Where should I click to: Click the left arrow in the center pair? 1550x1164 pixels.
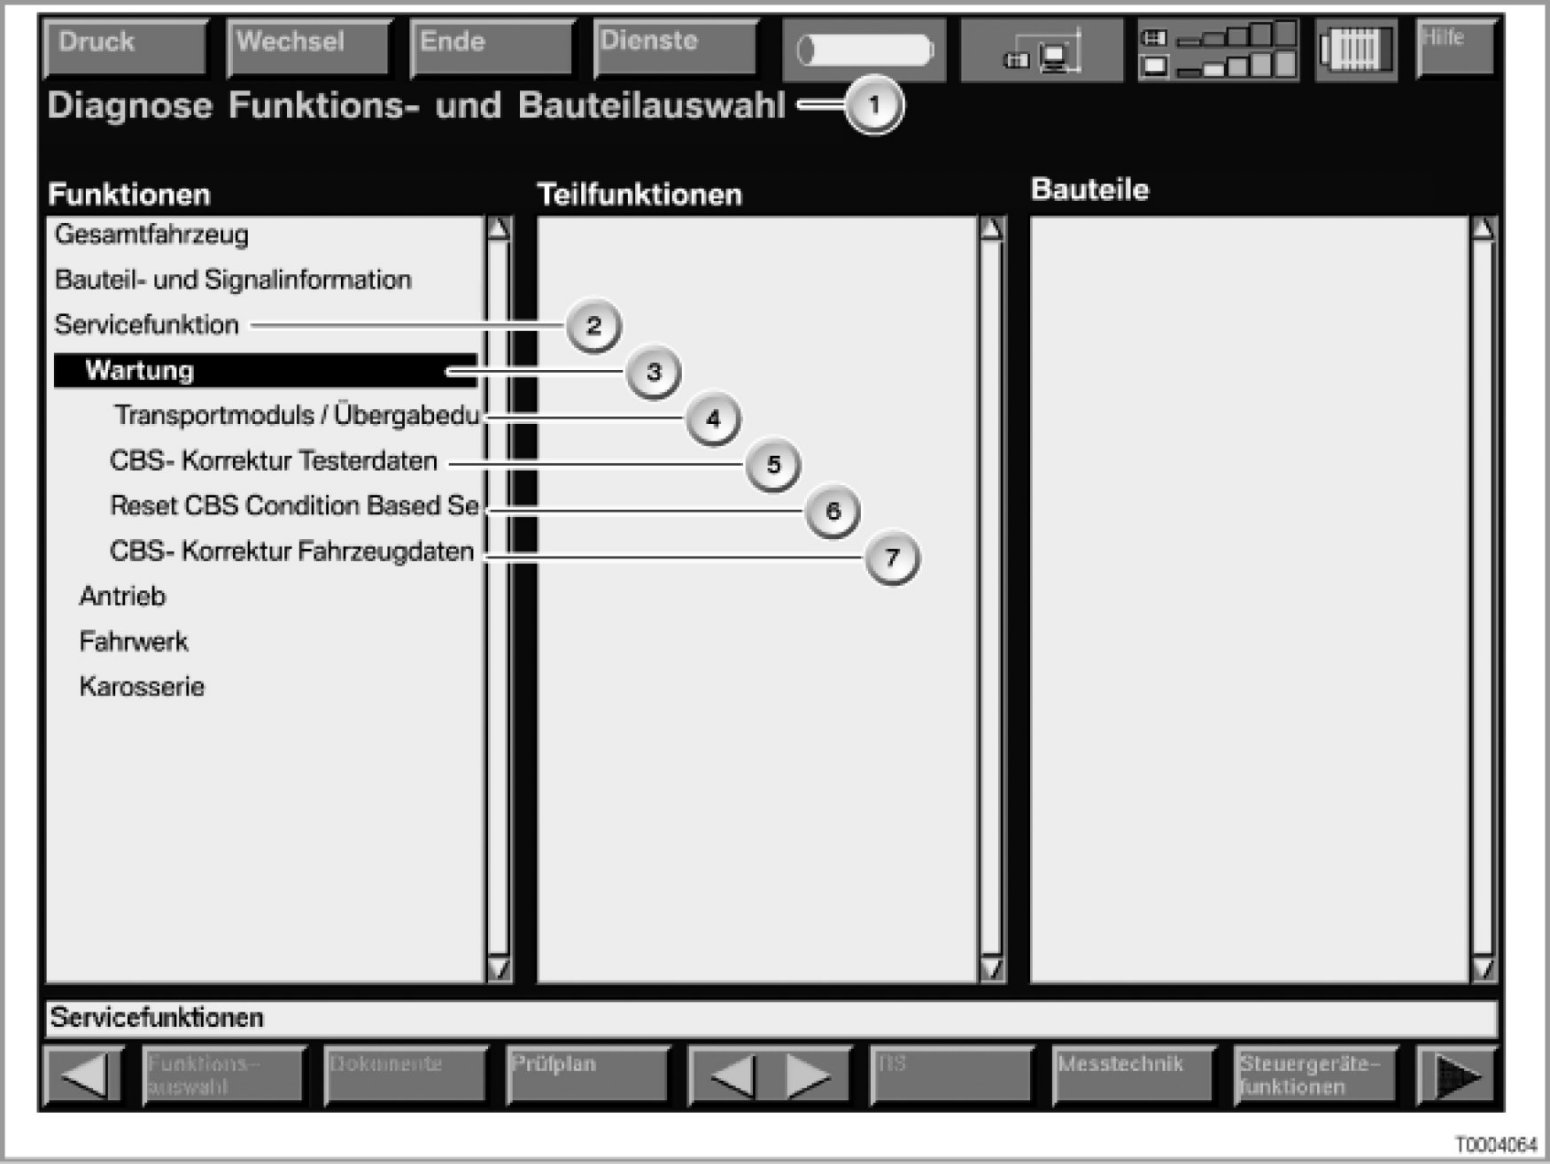(732, 1076)
